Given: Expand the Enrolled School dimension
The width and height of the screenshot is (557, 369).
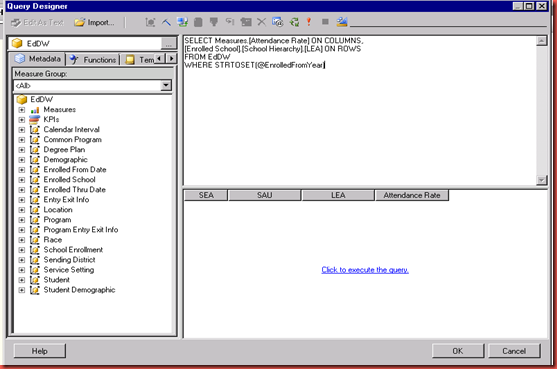Looking at the screenshot, I should pos(22,180).
